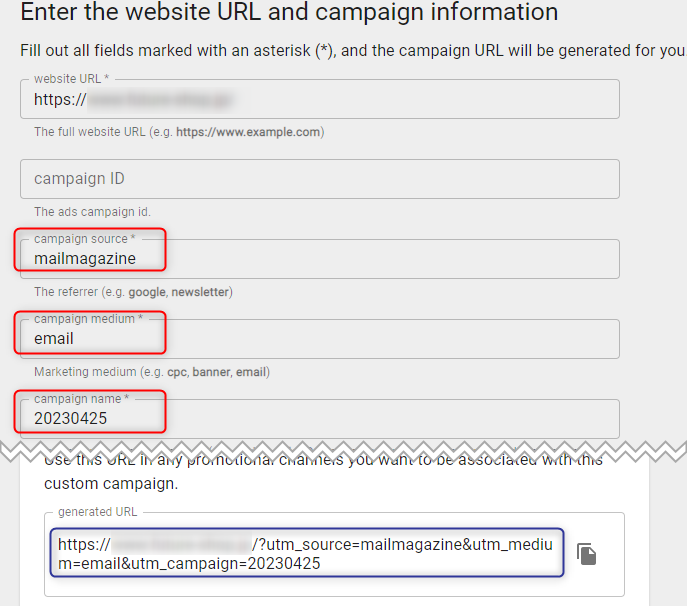Click the 'campaign source *' field label
The height and width of the screenshot is (606, 687).
(85, 239)
